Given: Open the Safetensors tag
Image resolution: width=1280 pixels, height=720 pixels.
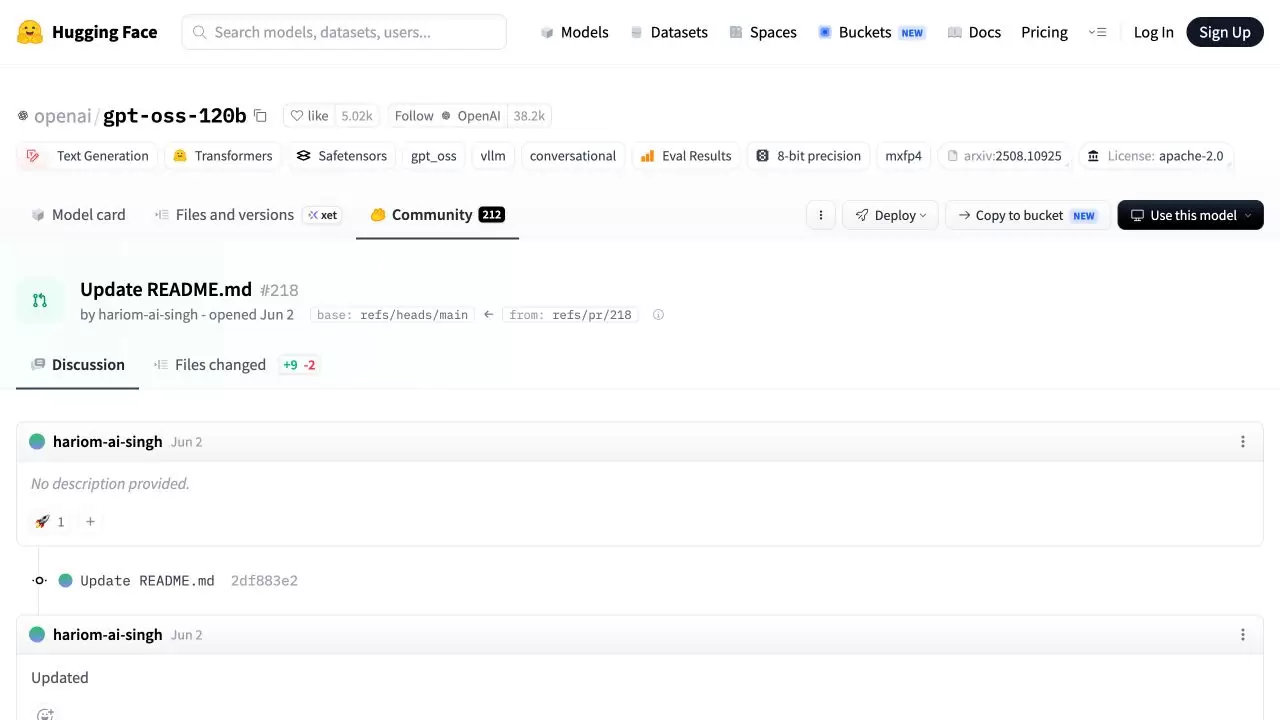Looking at the screenshot, I should (x=341, y=156).
